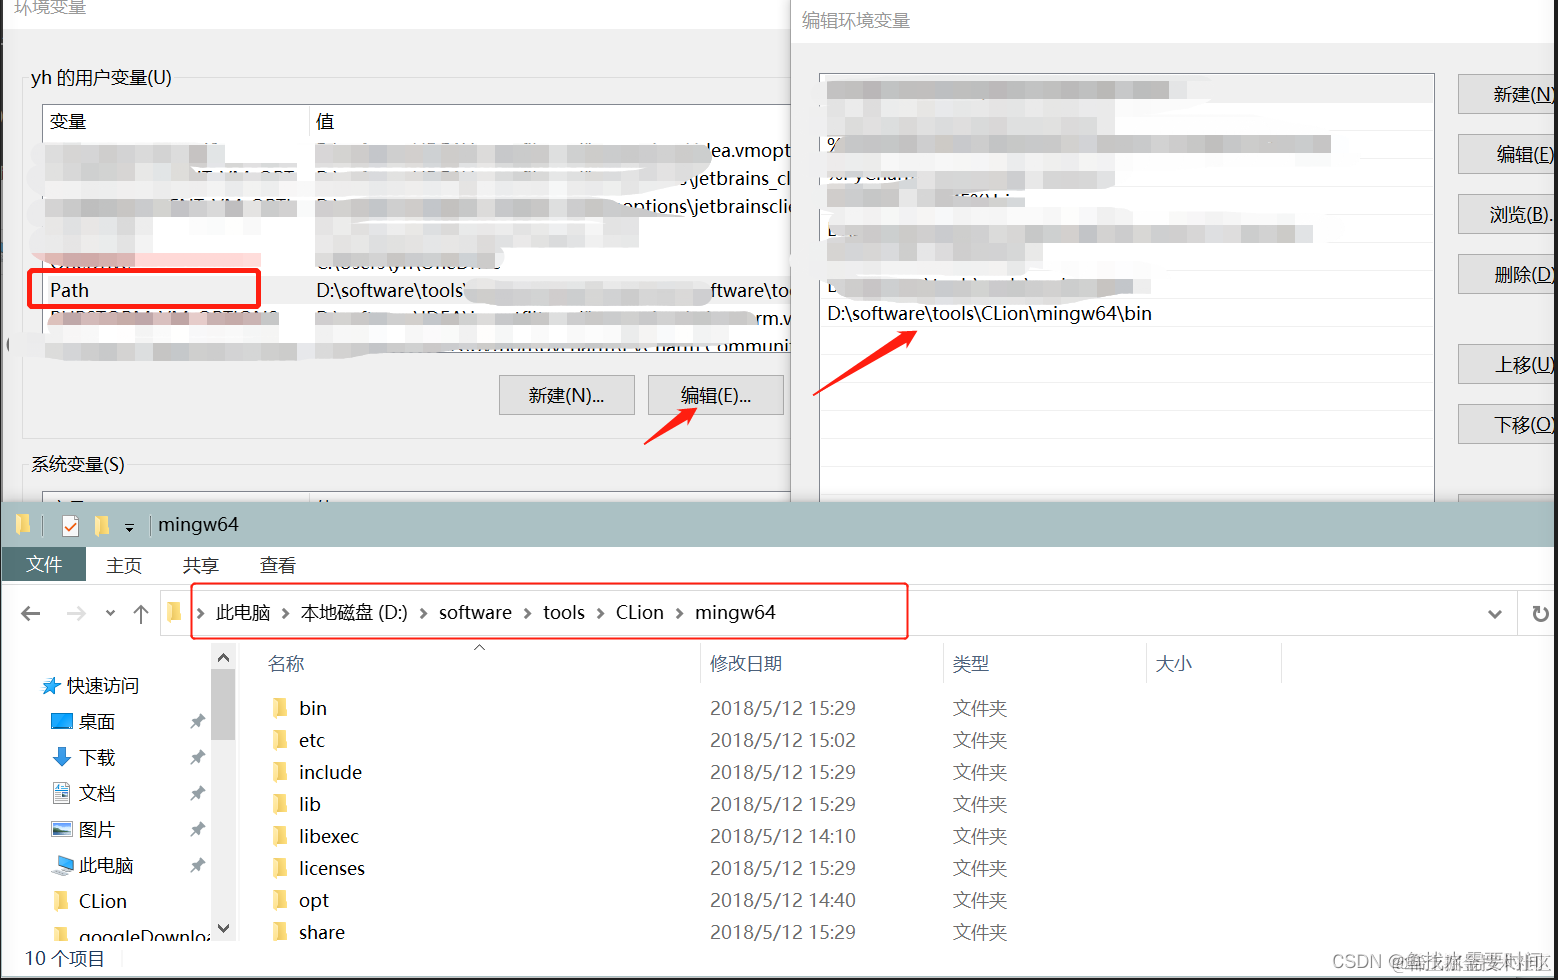The image size is (1558, 980).
Task: Open the Quick Access Toolbar customize arrow
Action: [129, 527]
